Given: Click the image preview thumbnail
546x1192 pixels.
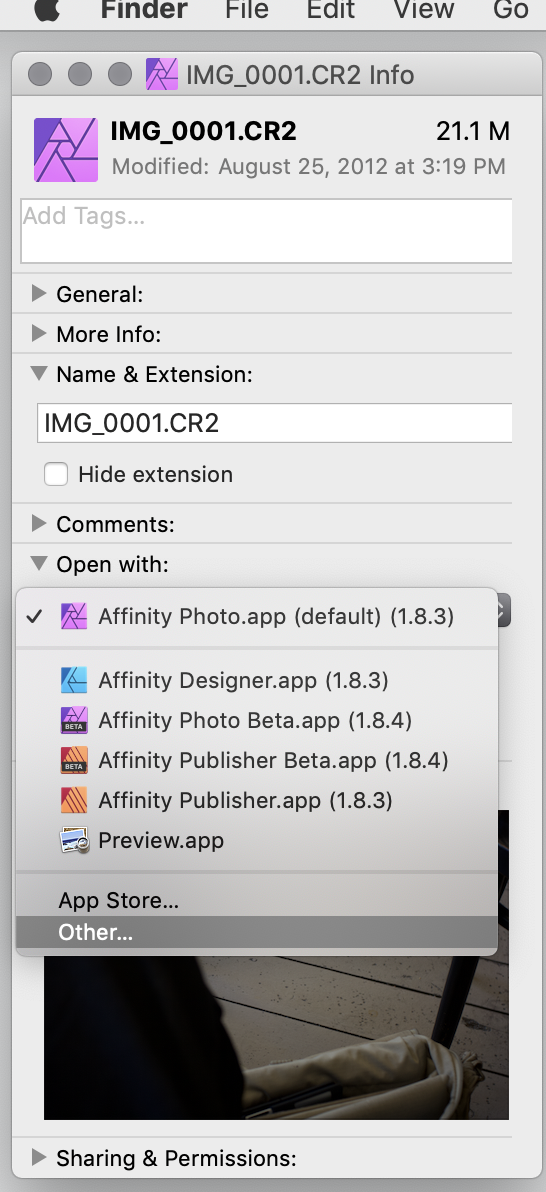Looking at the screenshot, I should pyautogui.click(x=276, y=1038).
